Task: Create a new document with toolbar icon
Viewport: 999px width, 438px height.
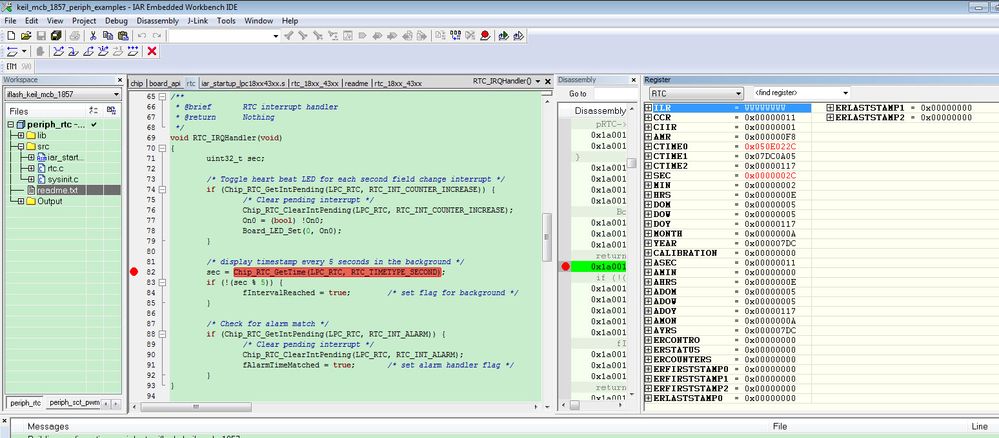Action: tap(11, 36)
